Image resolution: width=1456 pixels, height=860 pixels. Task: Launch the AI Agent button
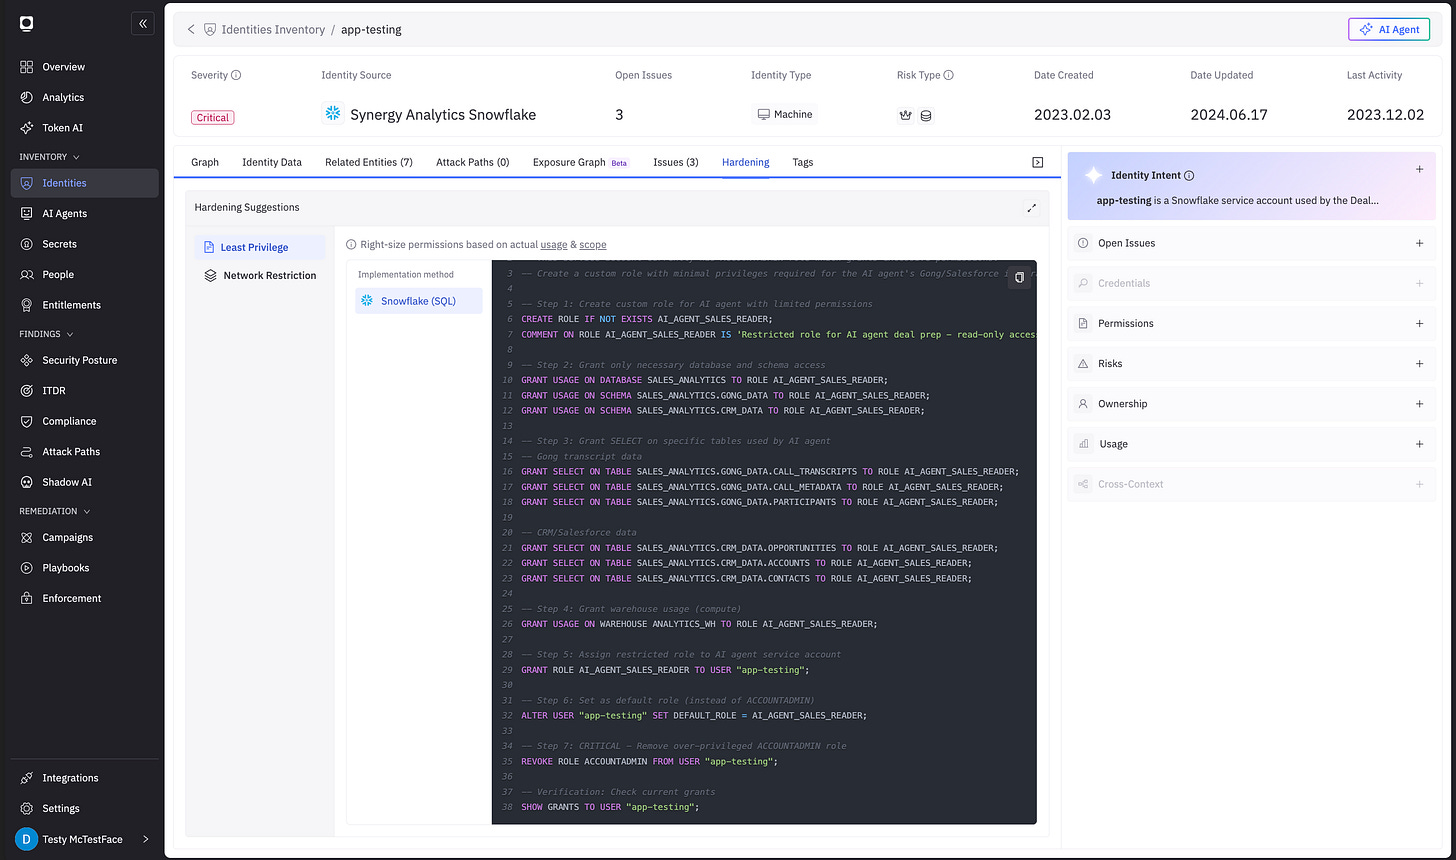click(x=1389, y=29)
